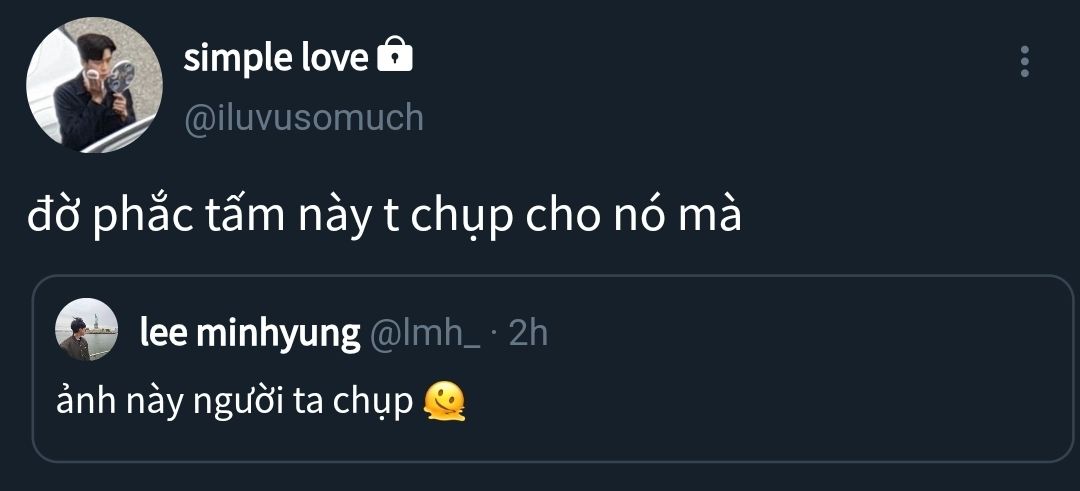This screenshot has height=491, width=1080.
Task: Click the name "lee minhyung"
Action: [250, 333]
